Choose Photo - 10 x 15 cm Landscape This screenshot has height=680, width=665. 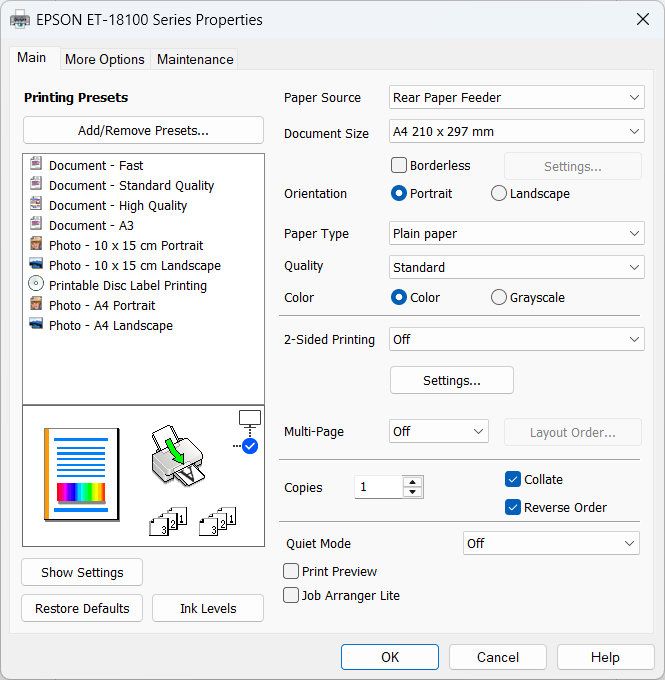click(135, 265)
